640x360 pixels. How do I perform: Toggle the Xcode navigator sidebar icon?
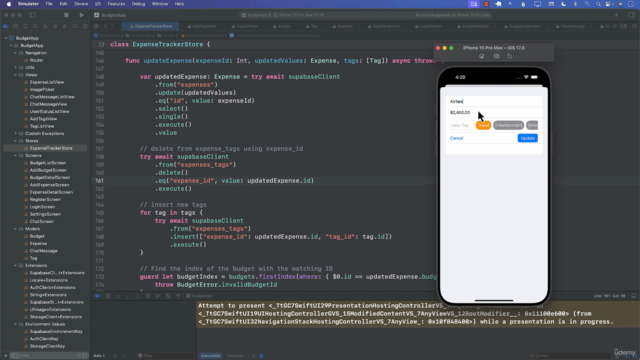click(32, 15)
